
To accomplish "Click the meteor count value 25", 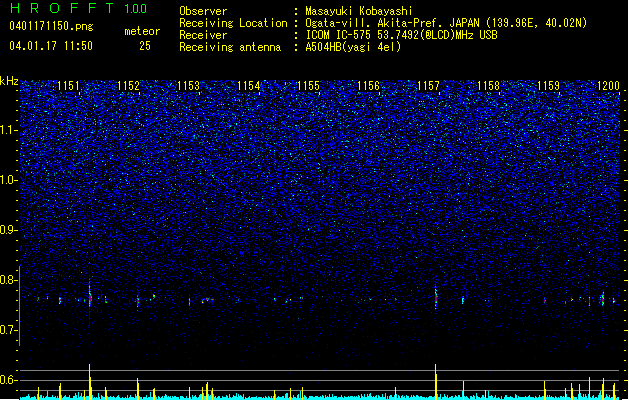I will (145, 46).
